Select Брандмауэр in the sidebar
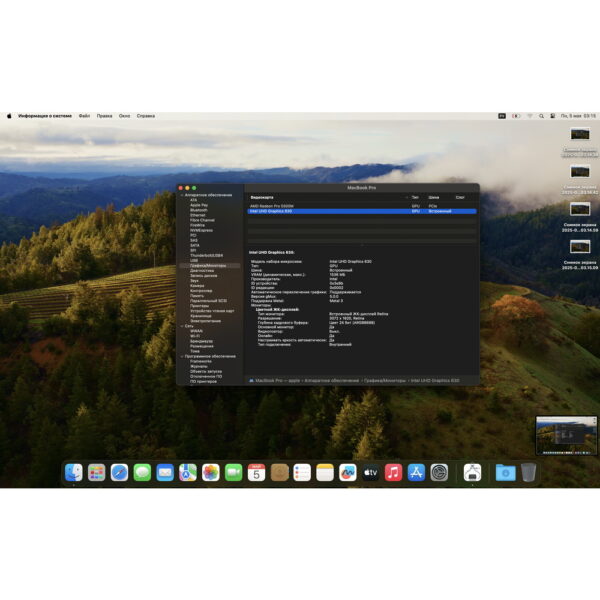 tap(201, 341)
